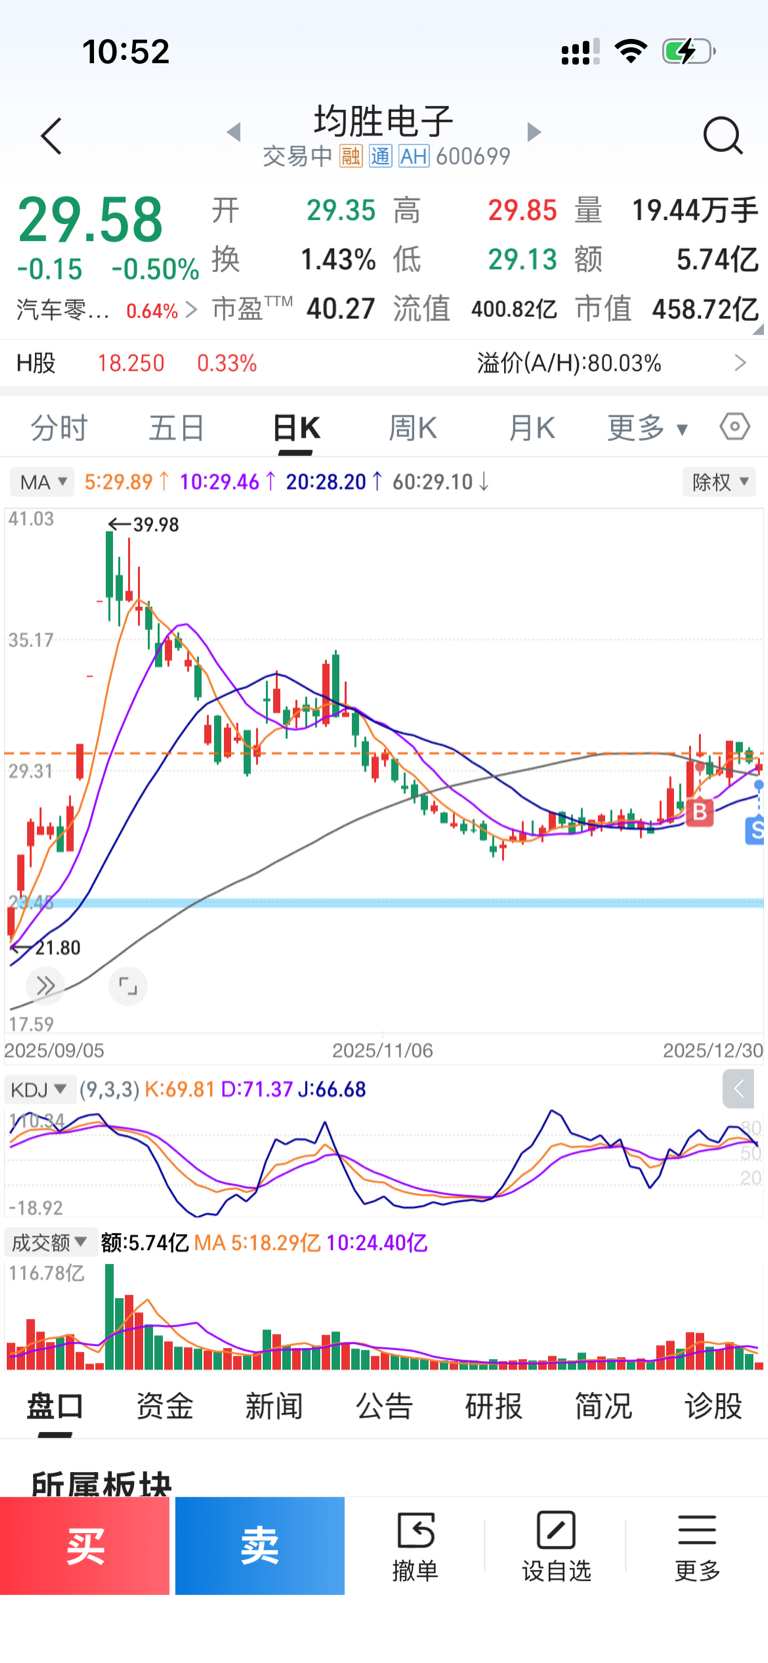Open the MA indicator dropdown
768x1663 pixels.
42,482
